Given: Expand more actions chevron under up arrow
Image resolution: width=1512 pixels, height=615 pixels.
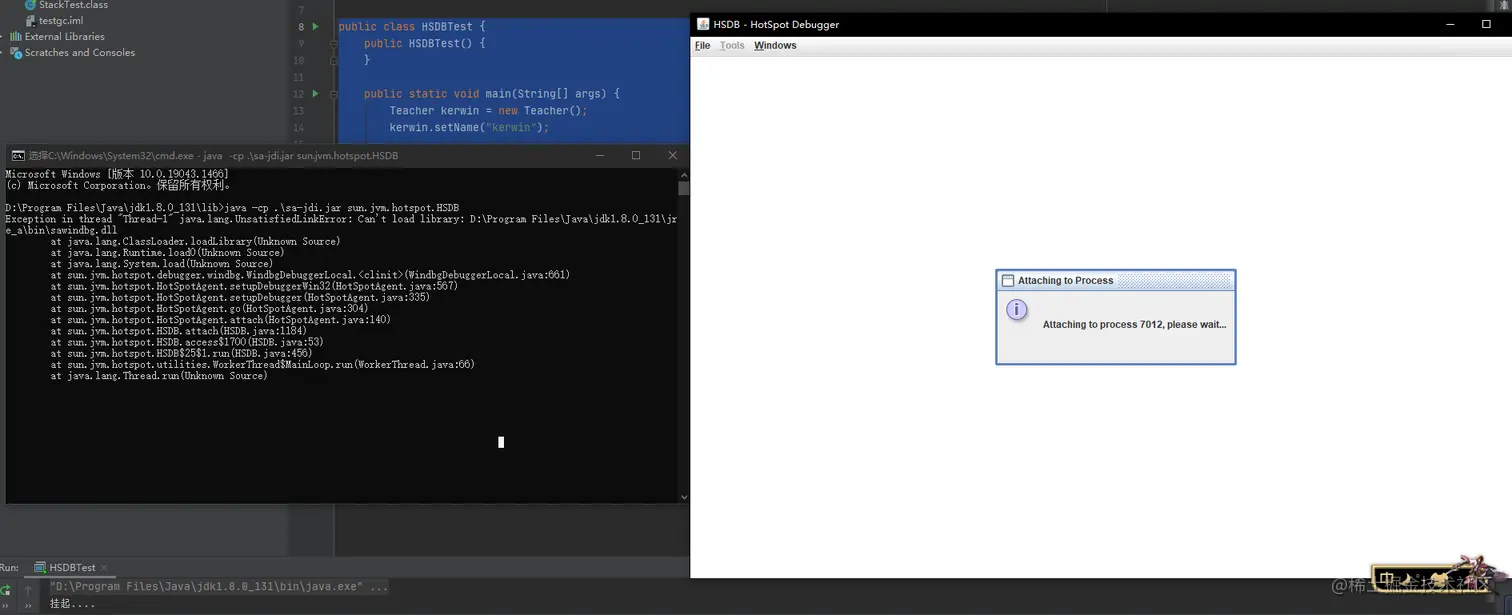Looking at the screenshot, I should click(28, 608).
